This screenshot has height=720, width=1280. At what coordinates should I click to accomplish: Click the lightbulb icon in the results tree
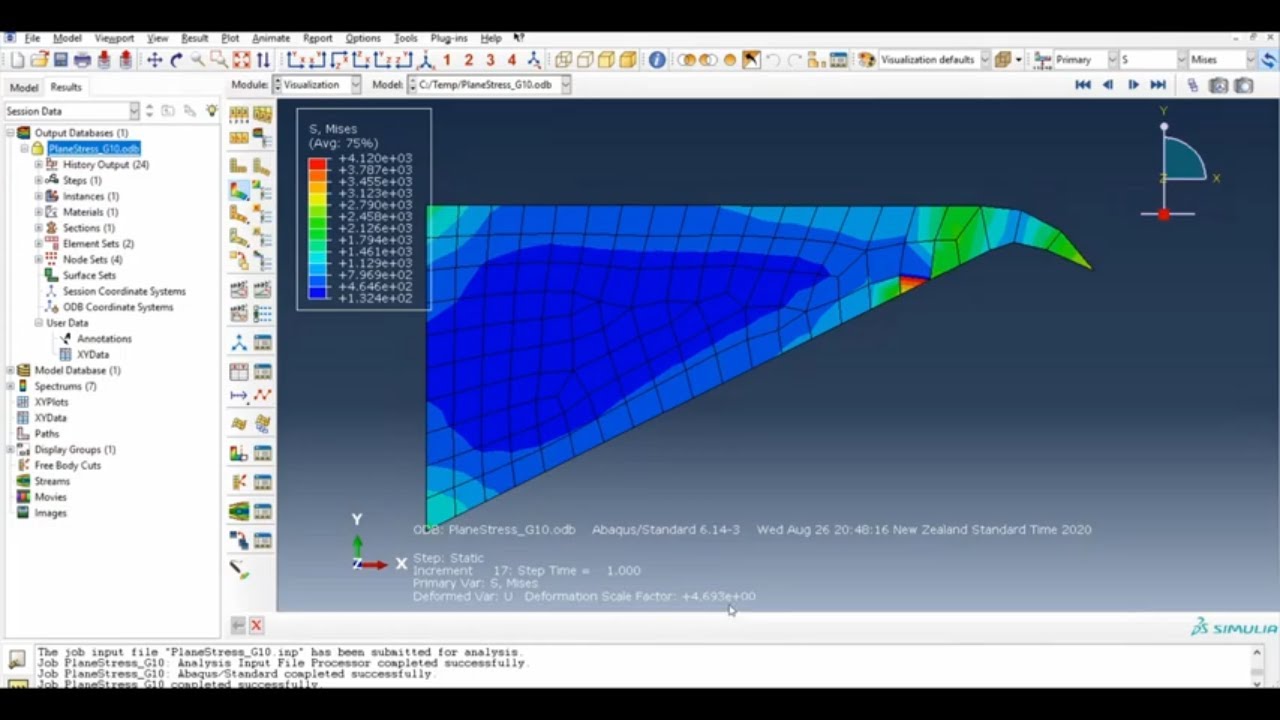(x=211, y=111)
